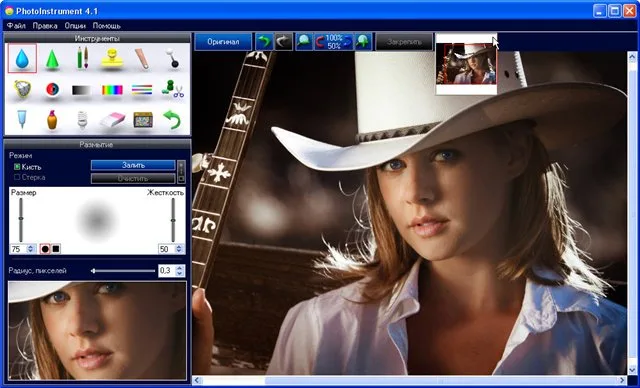The image size is (640, 388).
Task: Open the Помощь menu
Action: click(x=107, y=25)
